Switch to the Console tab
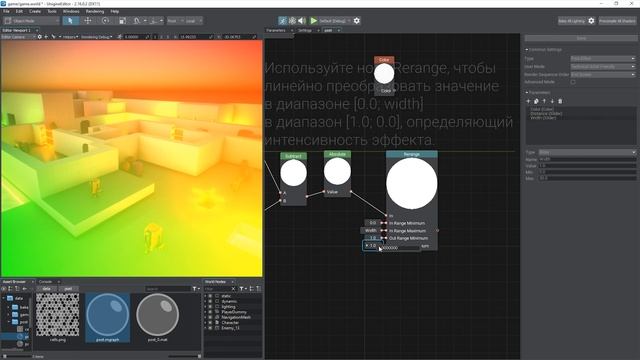640x360 pixels. 46,282
